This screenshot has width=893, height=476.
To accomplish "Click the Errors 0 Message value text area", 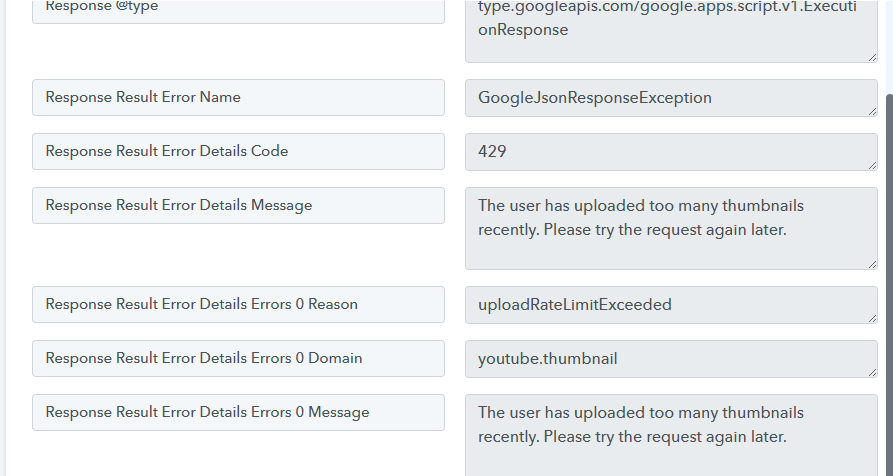I will click(x=670, y=435).
